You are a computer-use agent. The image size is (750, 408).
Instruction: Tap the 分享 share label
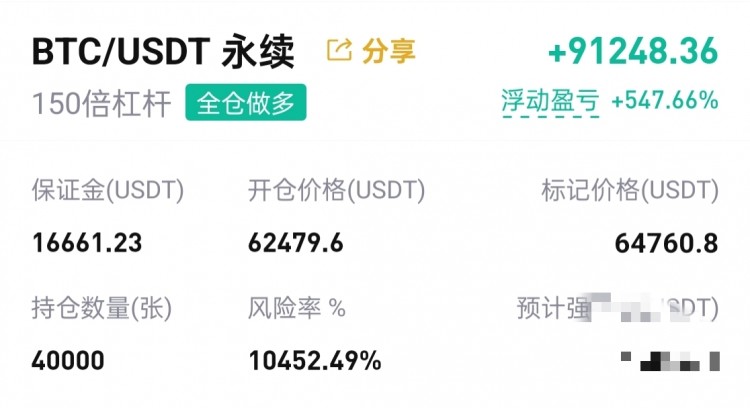[x=388, y=51]
